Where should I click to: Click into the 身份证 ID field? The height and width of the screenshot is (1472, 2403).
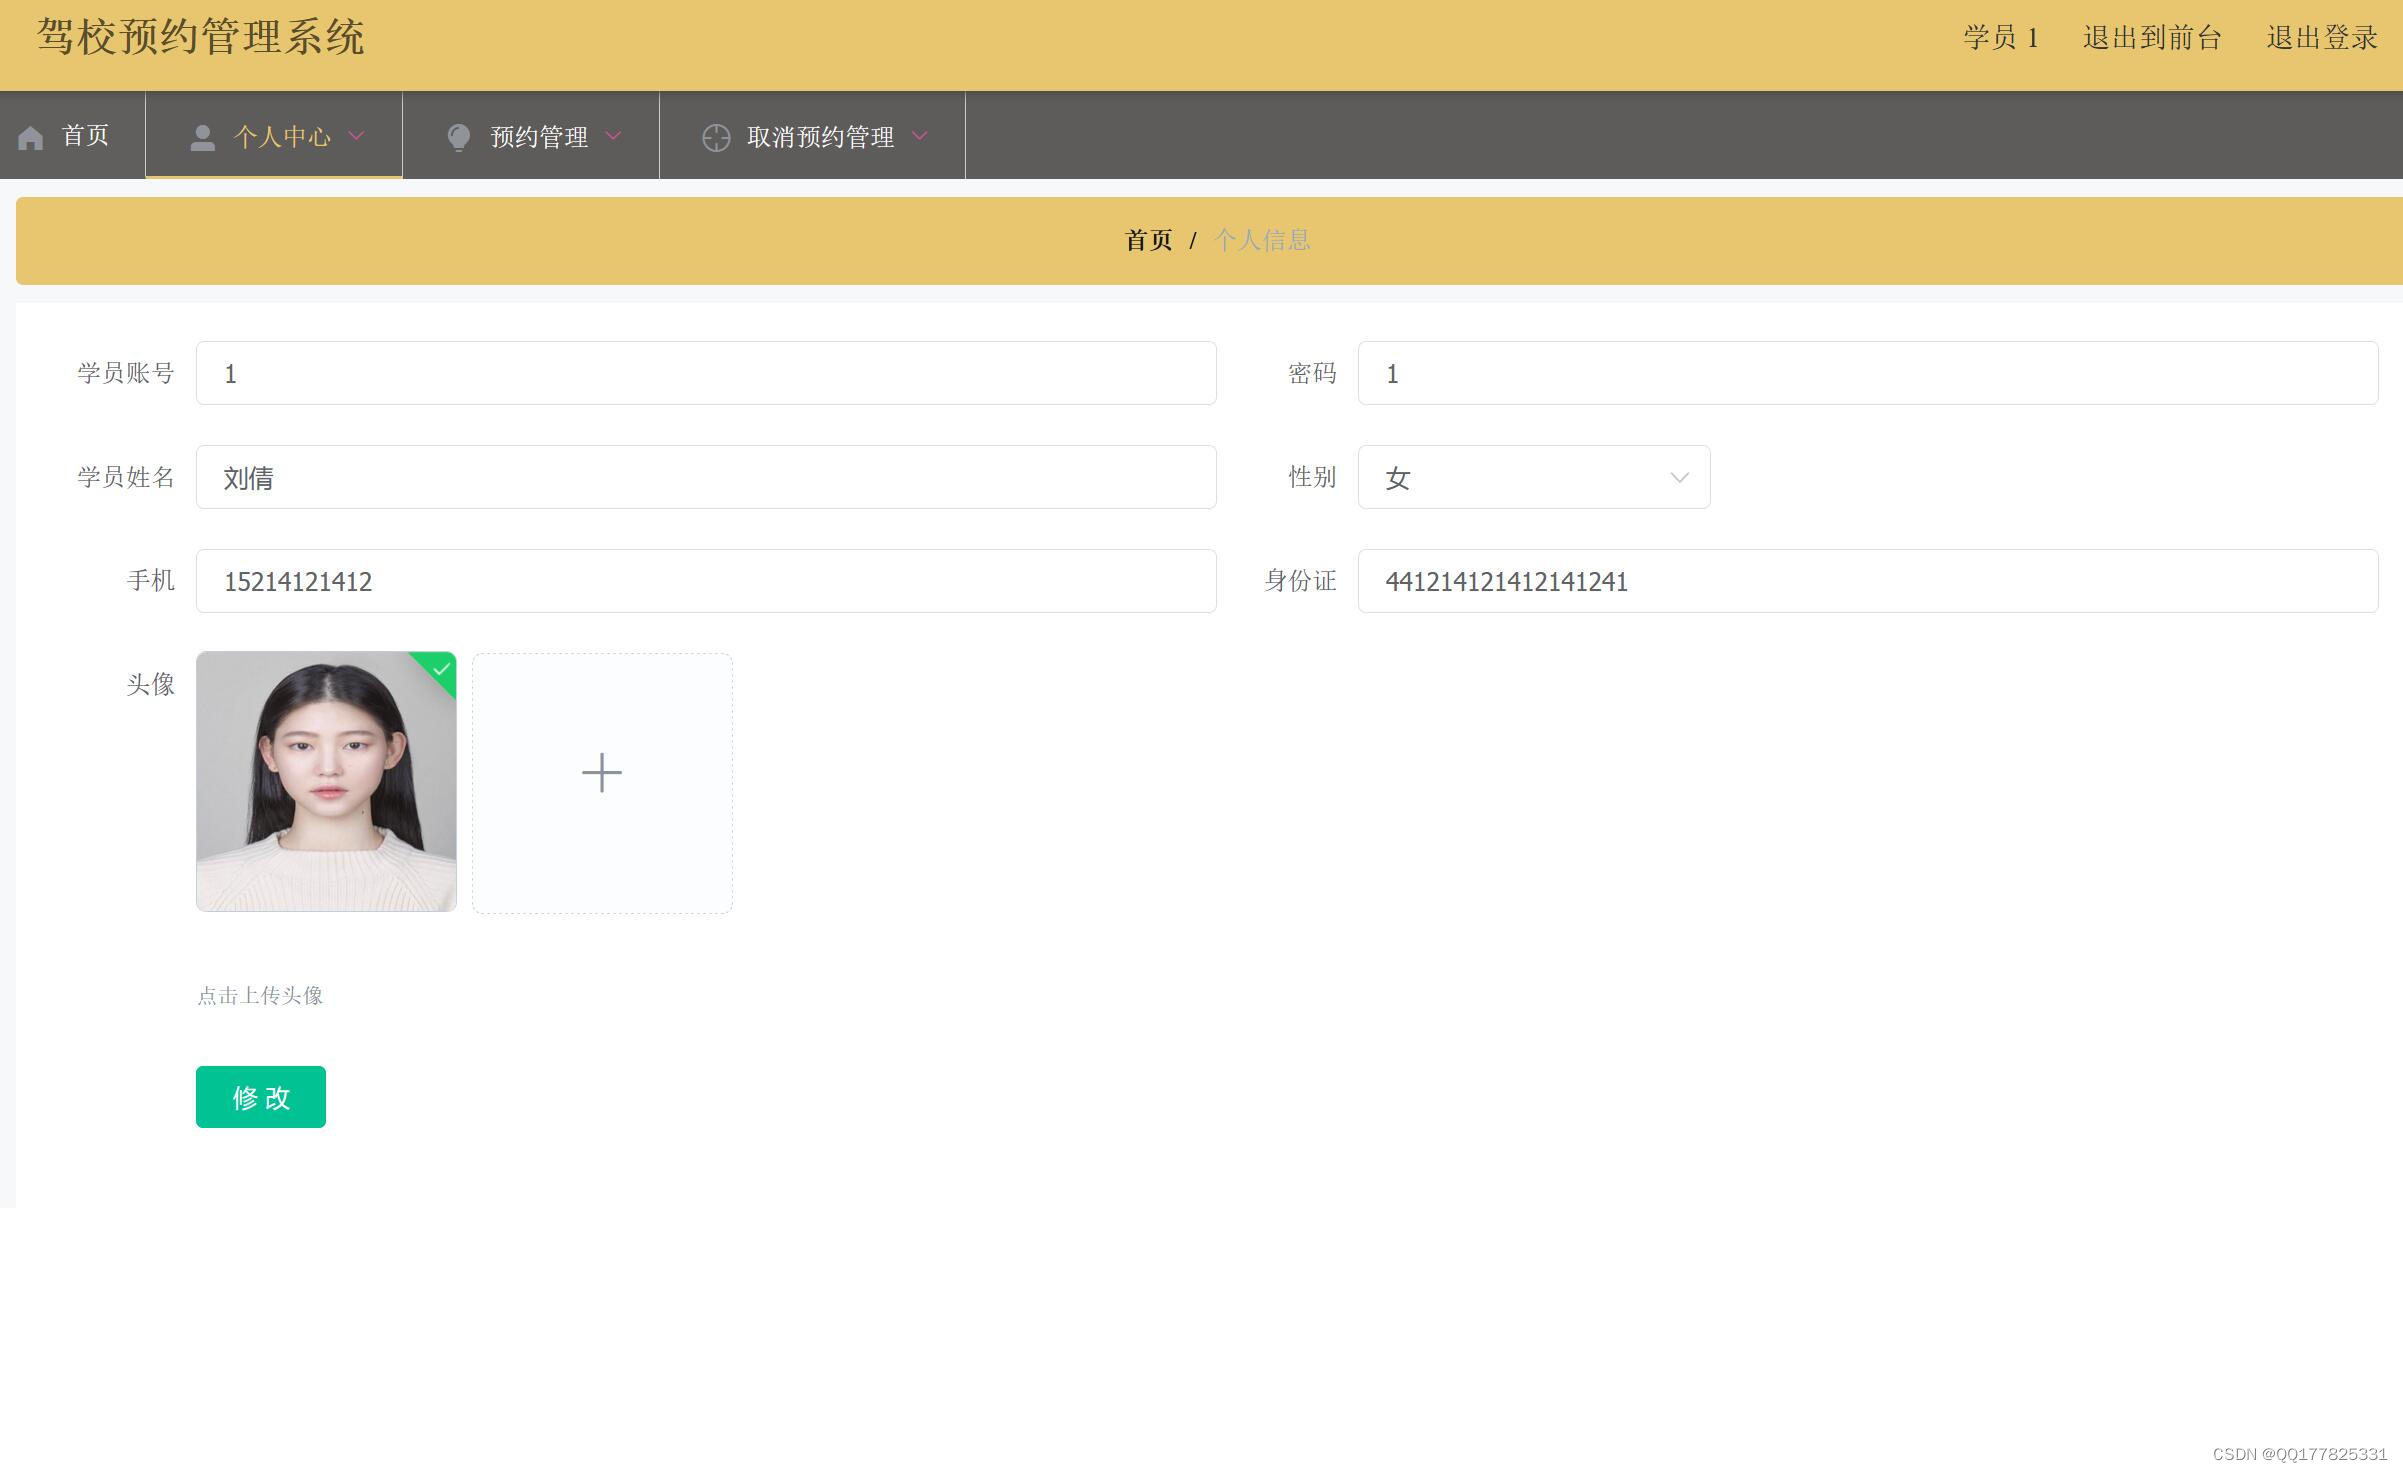tap(1867, 581)
